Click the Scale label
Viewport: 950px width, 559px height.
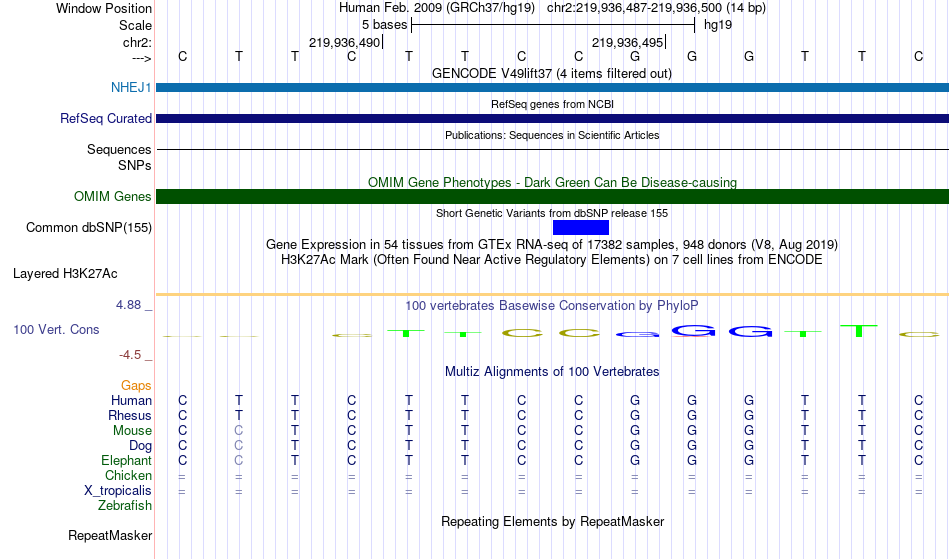coord(135,25)
